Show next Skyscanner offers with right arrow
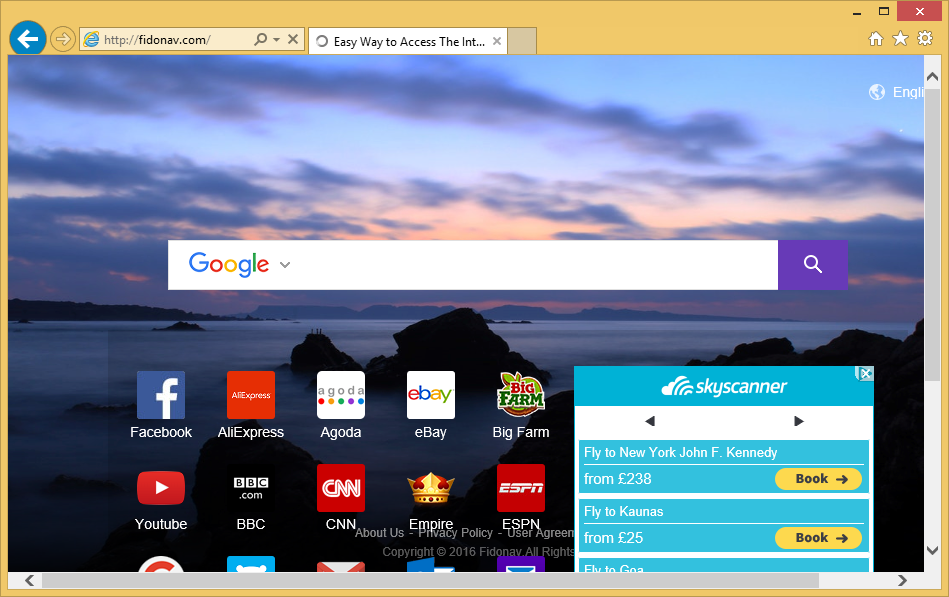This screenshot has width=949, height=597. pos(798,421)
